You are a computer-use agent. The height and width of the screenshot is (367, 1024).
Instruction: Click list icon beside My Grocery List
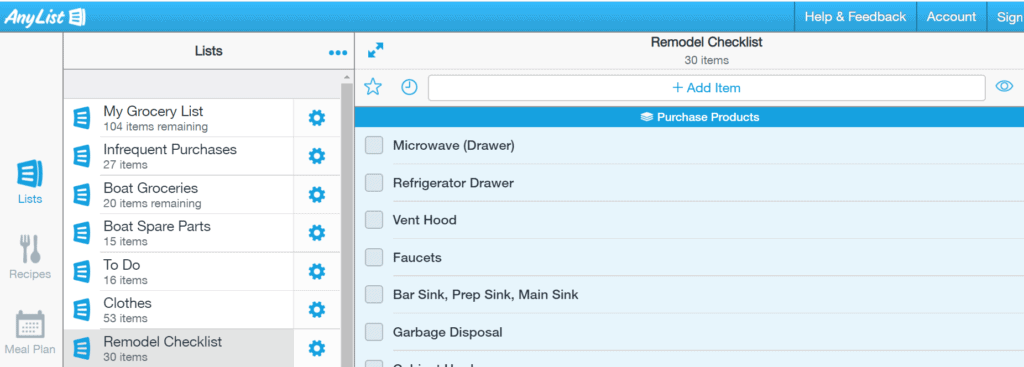tap(82, 118)
